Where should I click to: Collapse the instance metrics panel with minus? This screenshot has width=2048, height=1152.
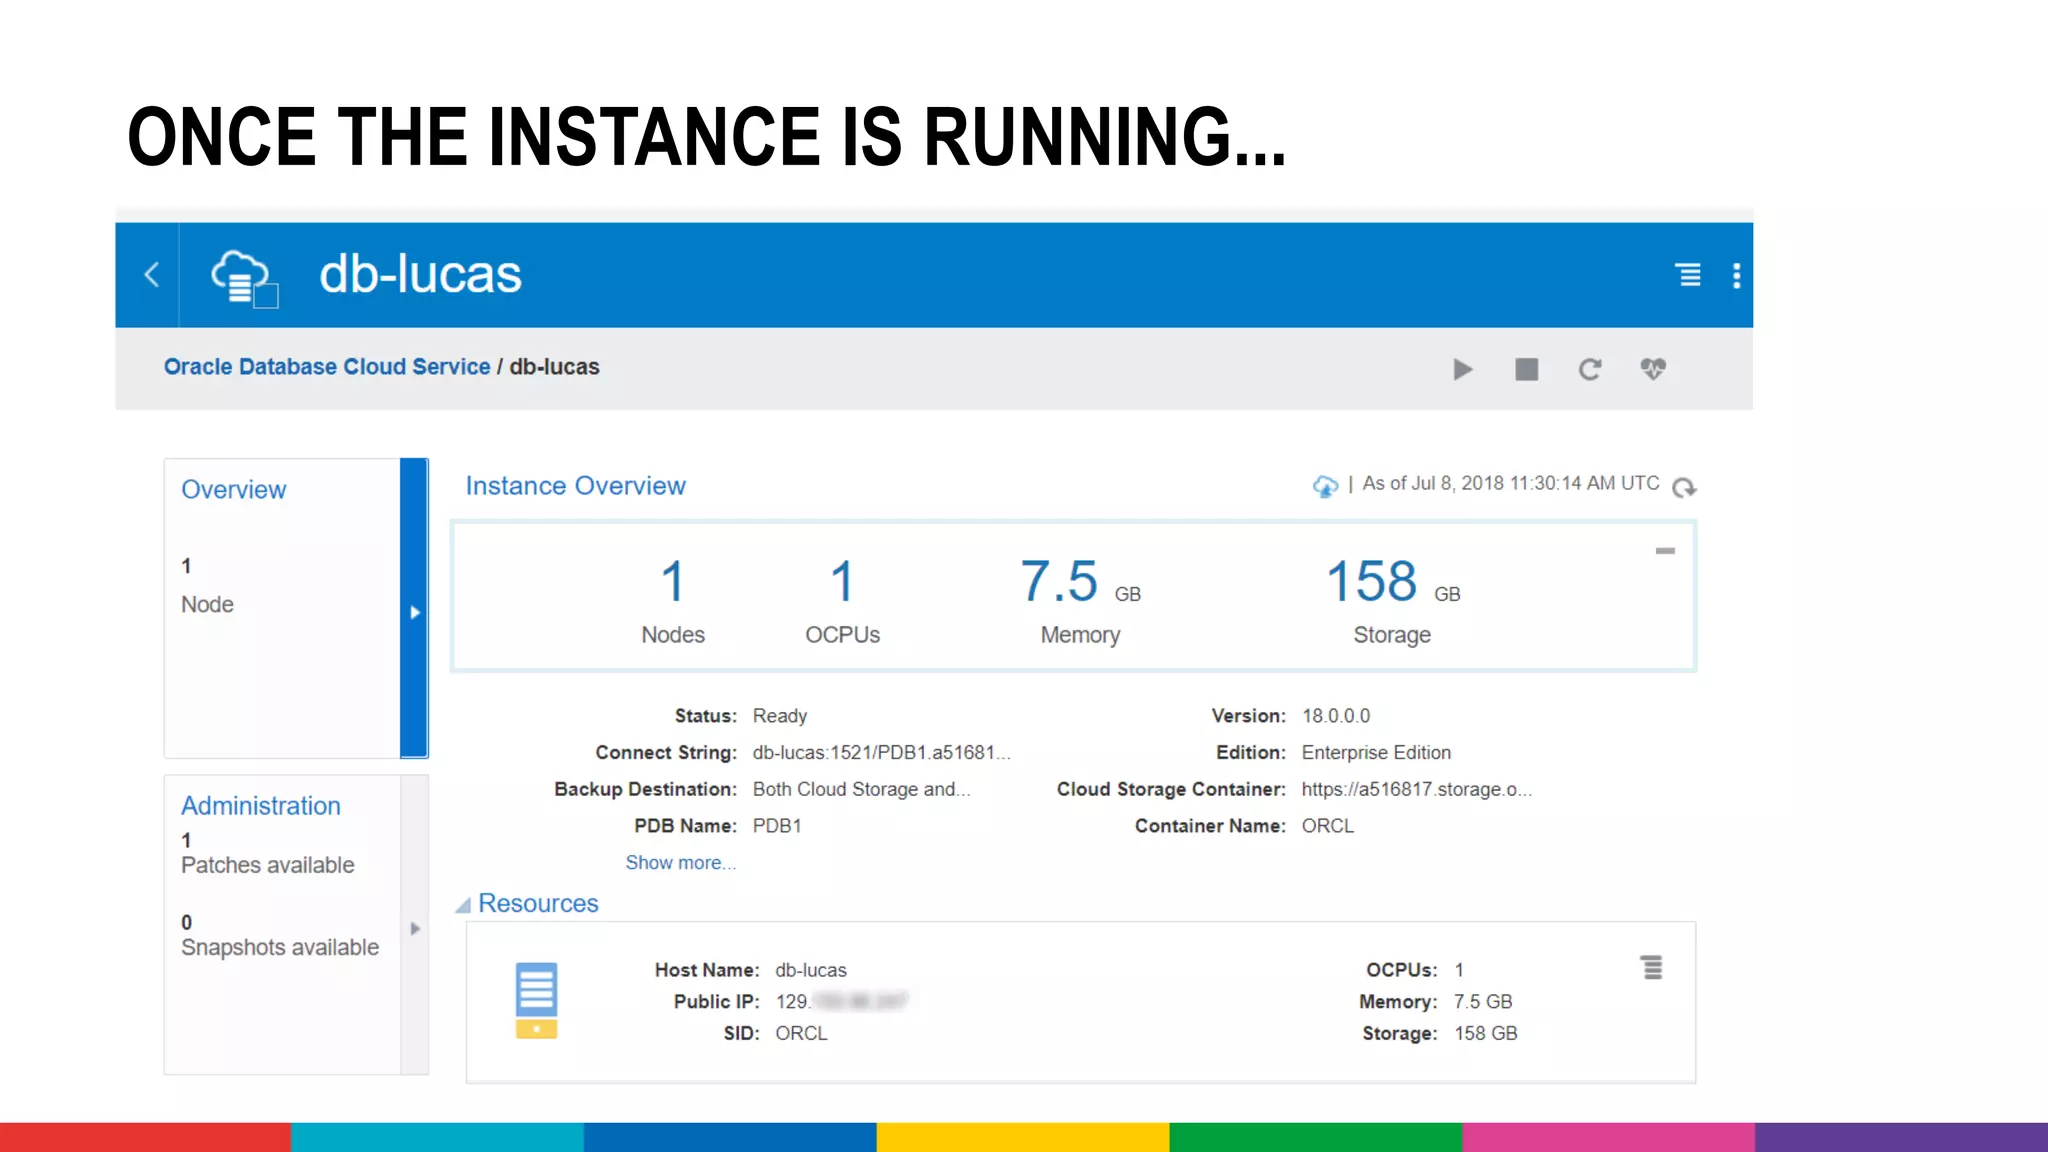pos(1664,551)
